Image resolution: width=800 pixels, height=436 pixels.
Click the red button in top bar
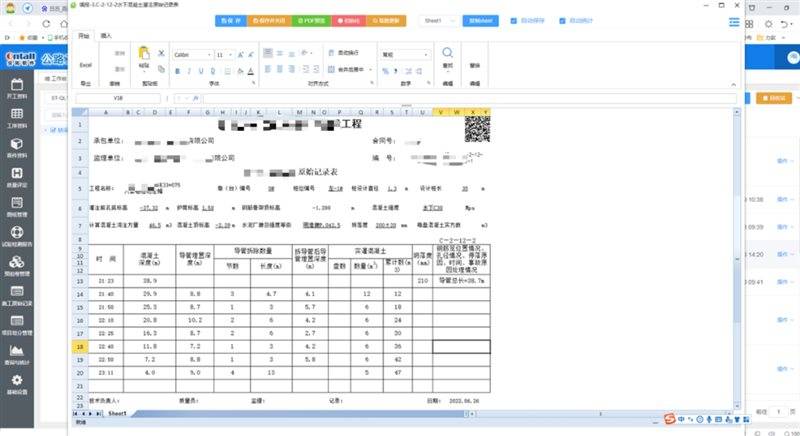click(348, 21)
